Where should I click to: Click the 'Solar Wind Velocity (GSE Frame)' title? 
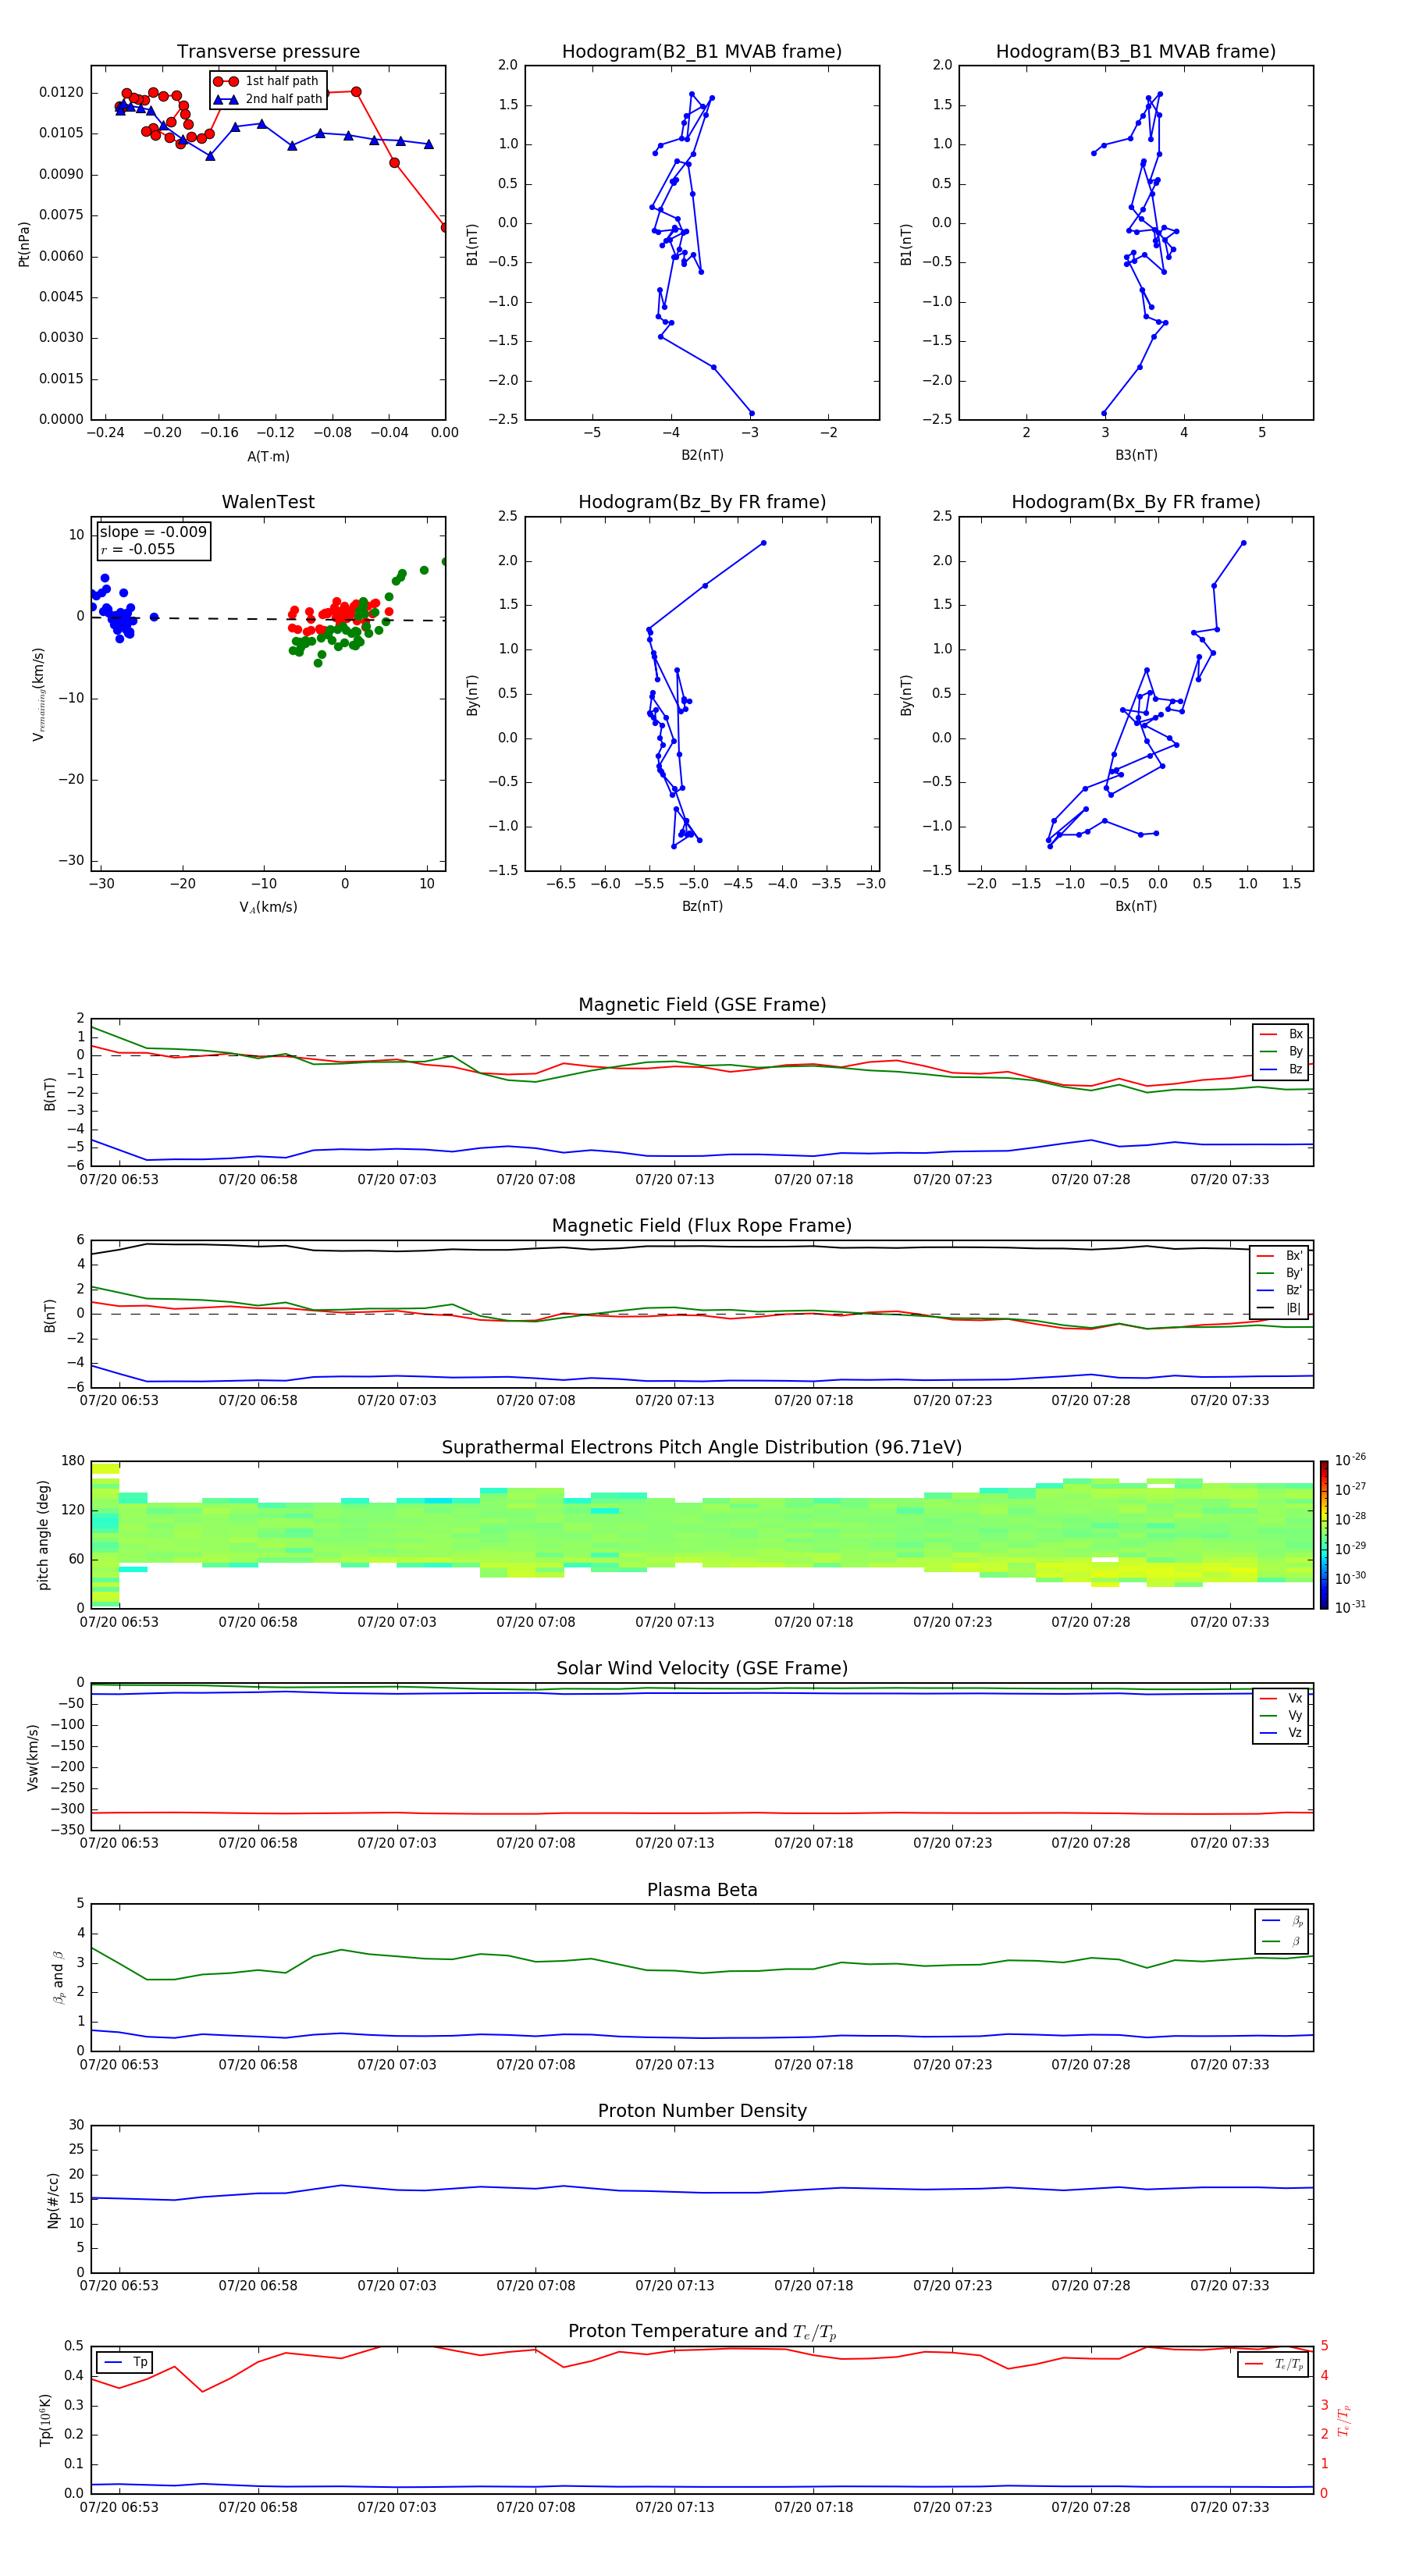tap(702, 1669)
